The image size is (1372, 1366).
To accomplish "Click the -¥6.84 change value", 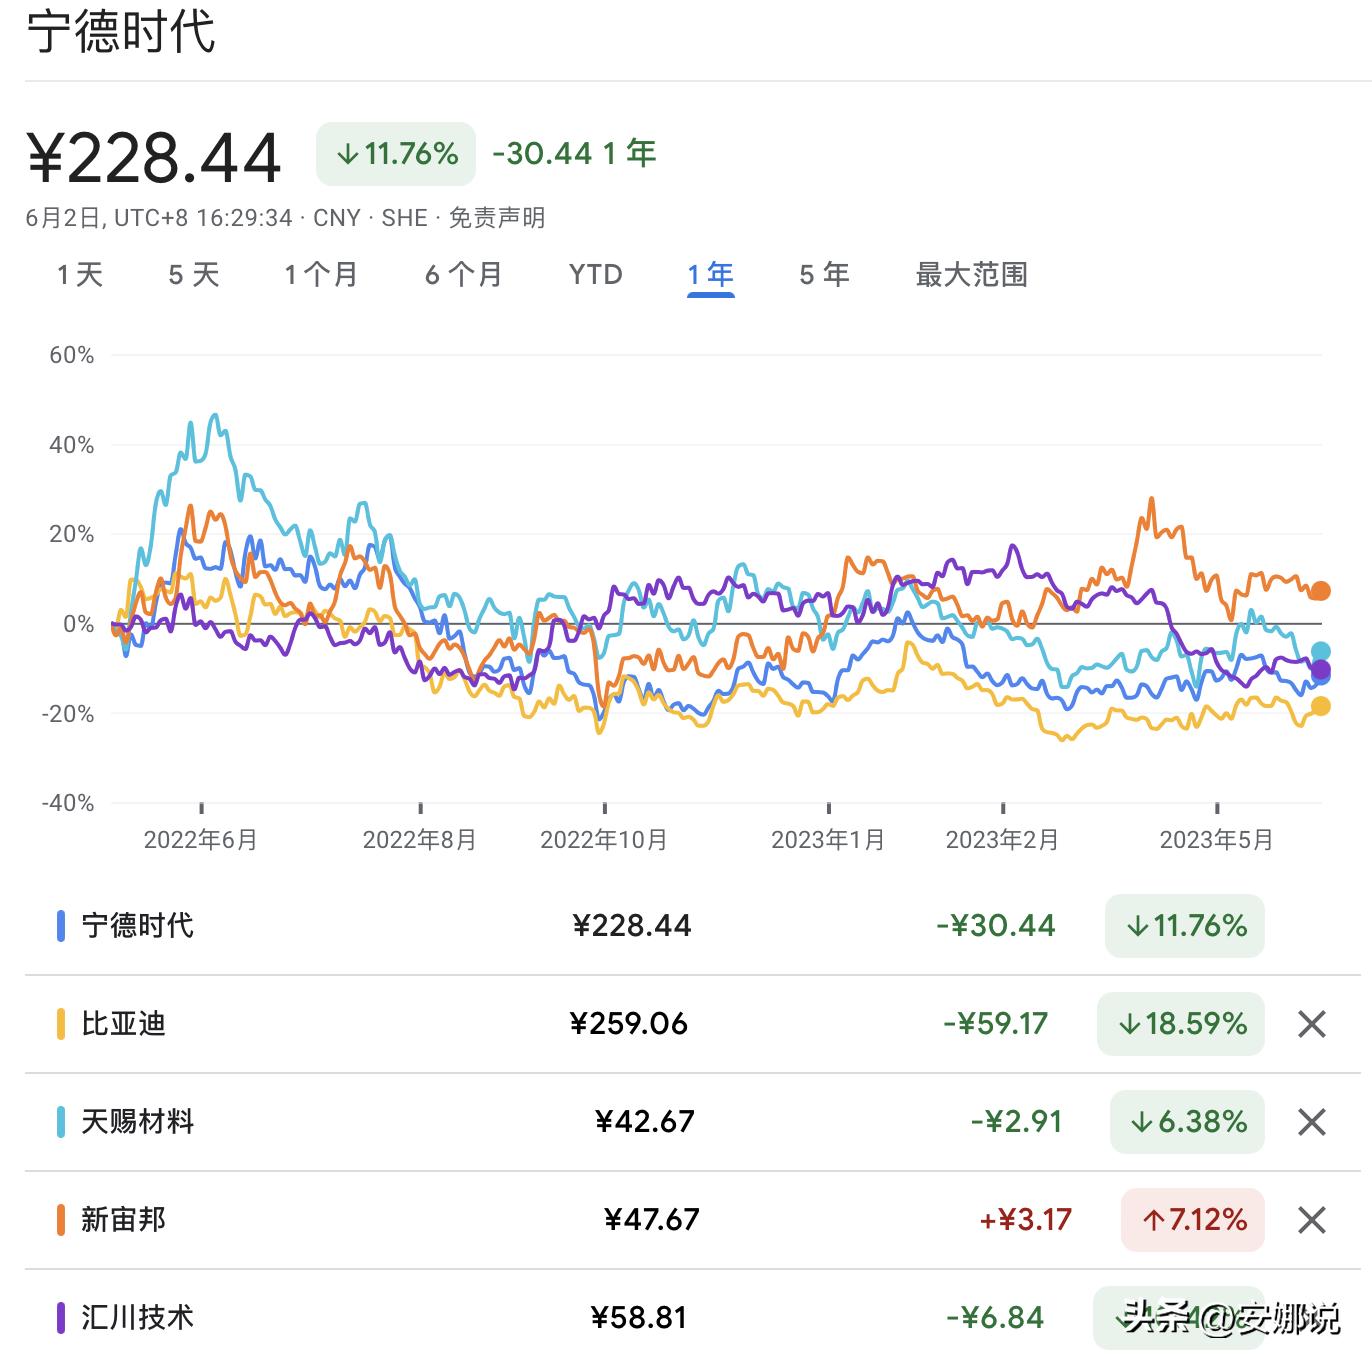I will coord(995,1318).
